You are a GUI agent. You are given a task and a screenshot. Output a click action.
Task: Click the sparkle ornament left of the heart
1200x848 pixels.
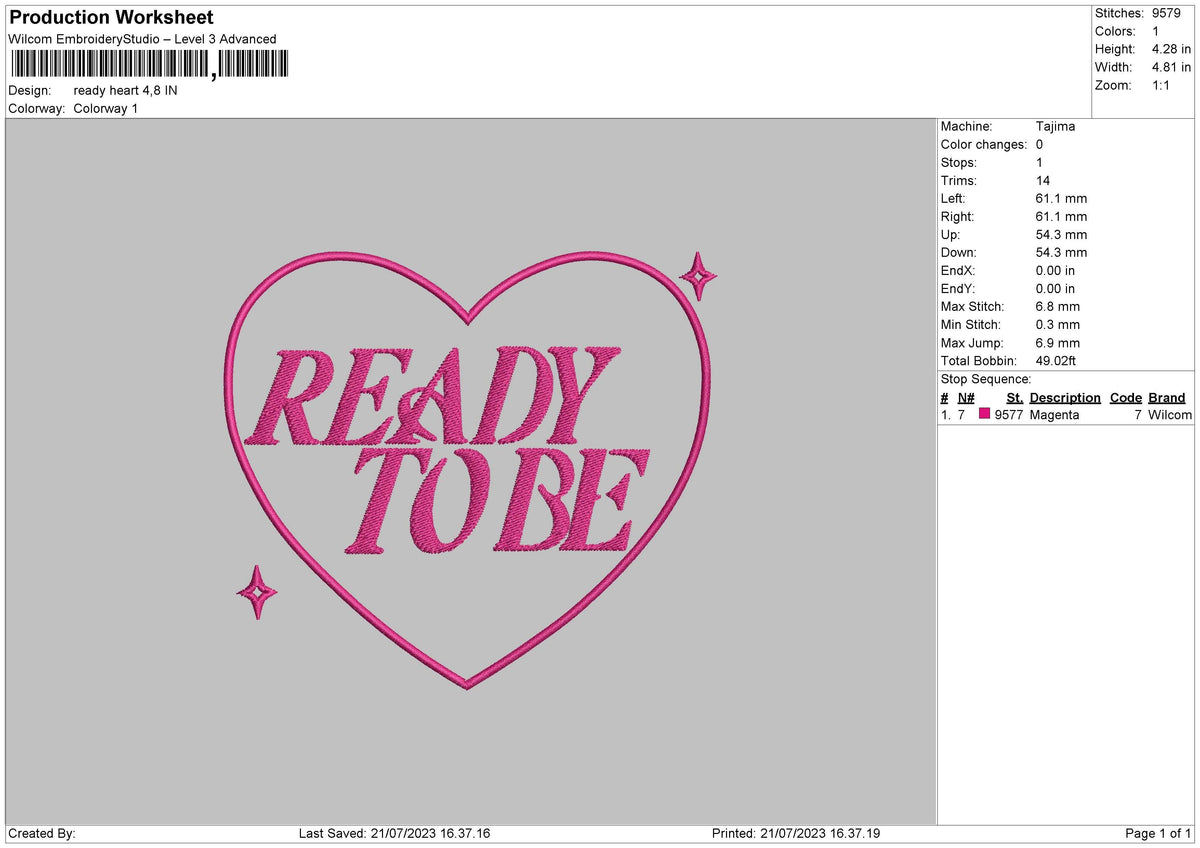[257, 593]
